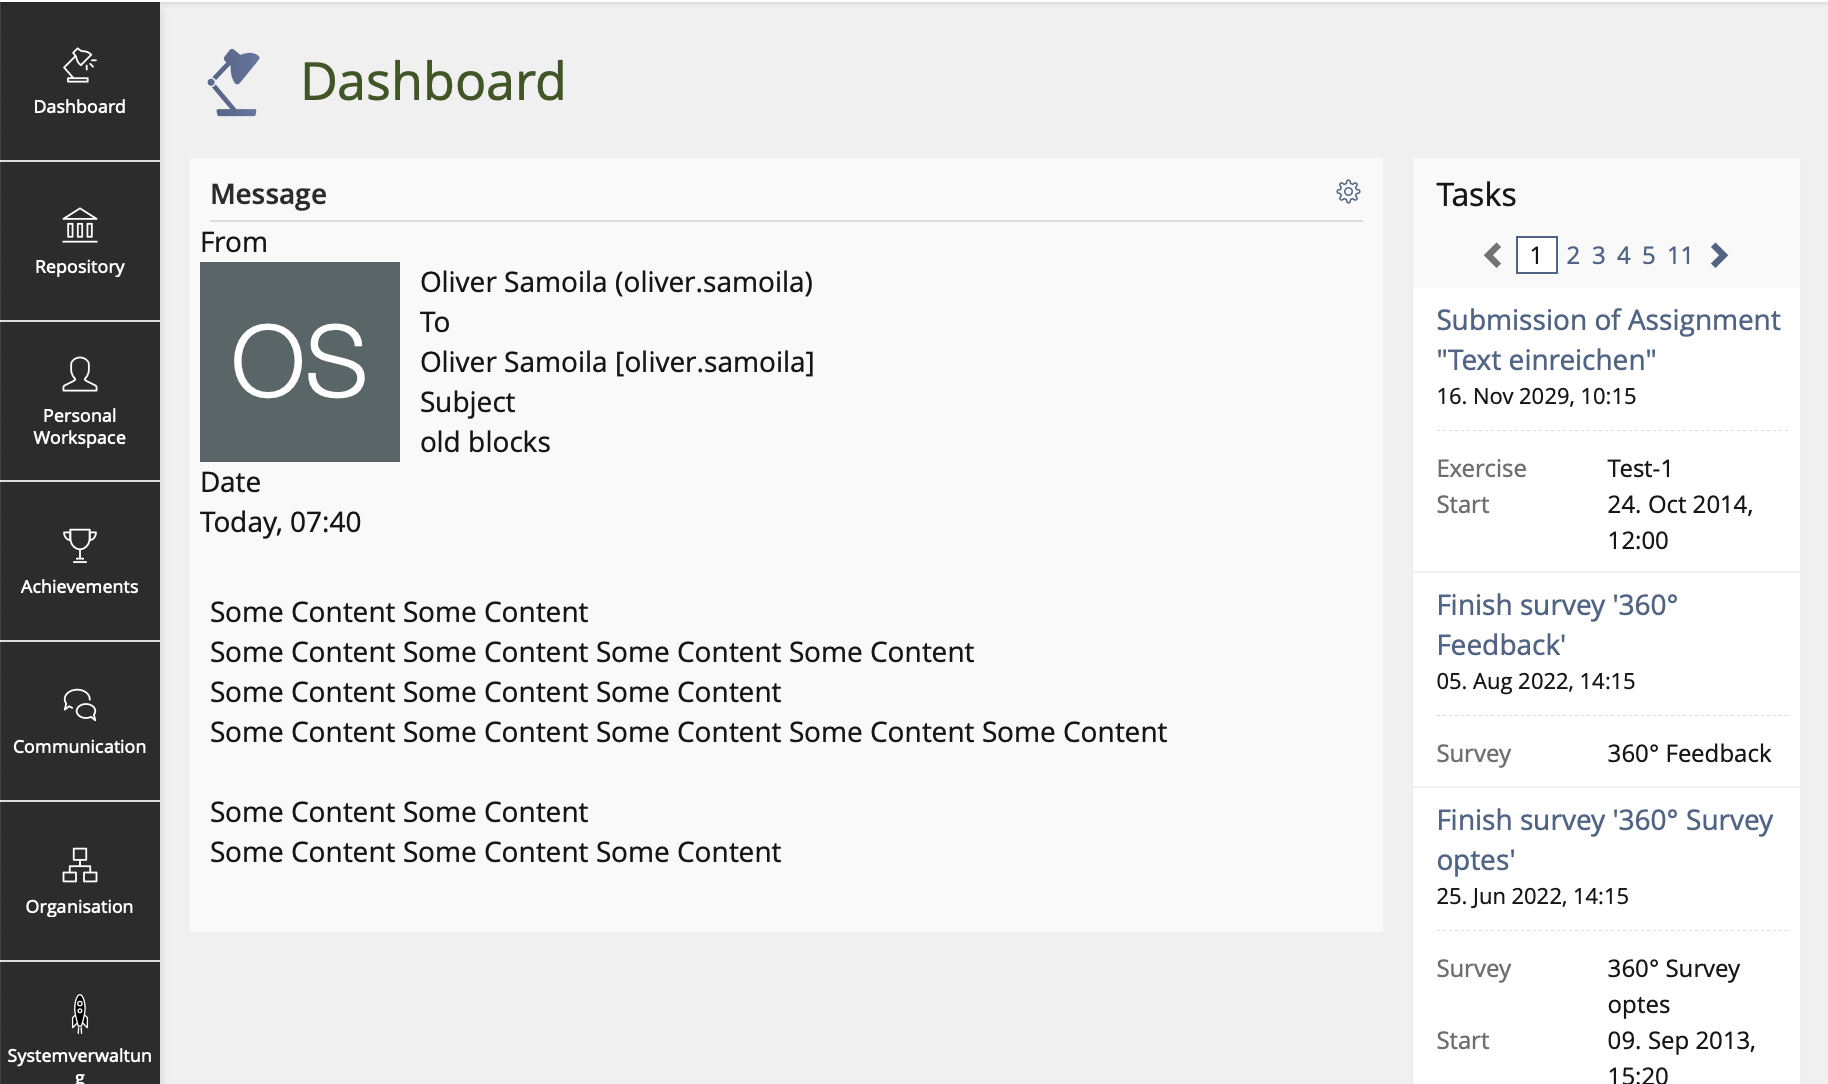Select page 4 in the Tasks pagination
The width and height of the screenshot is (1828, 1084).
[x=1623, y=256]
